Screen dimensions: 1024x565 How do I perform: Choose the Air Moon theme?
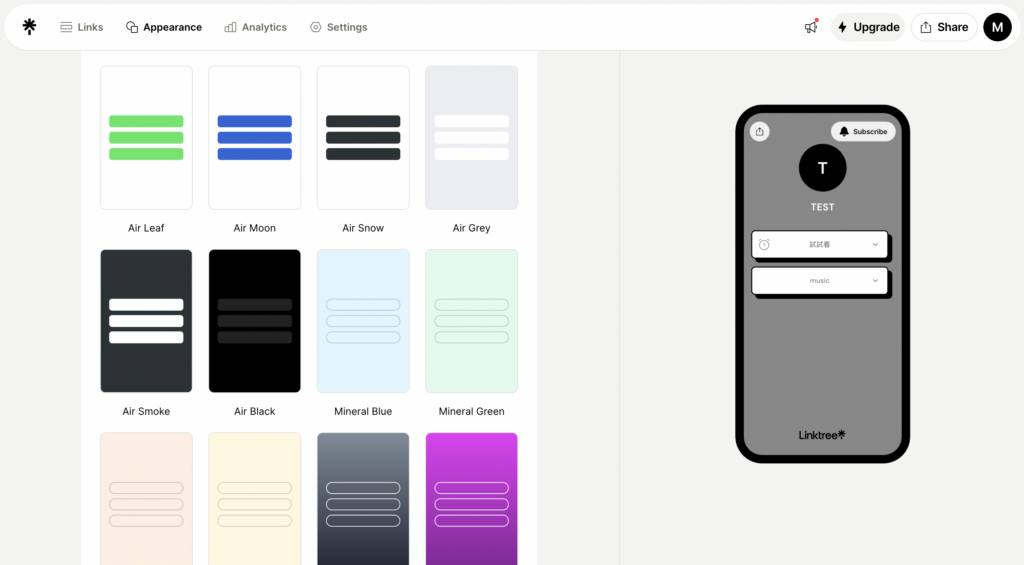254,138
